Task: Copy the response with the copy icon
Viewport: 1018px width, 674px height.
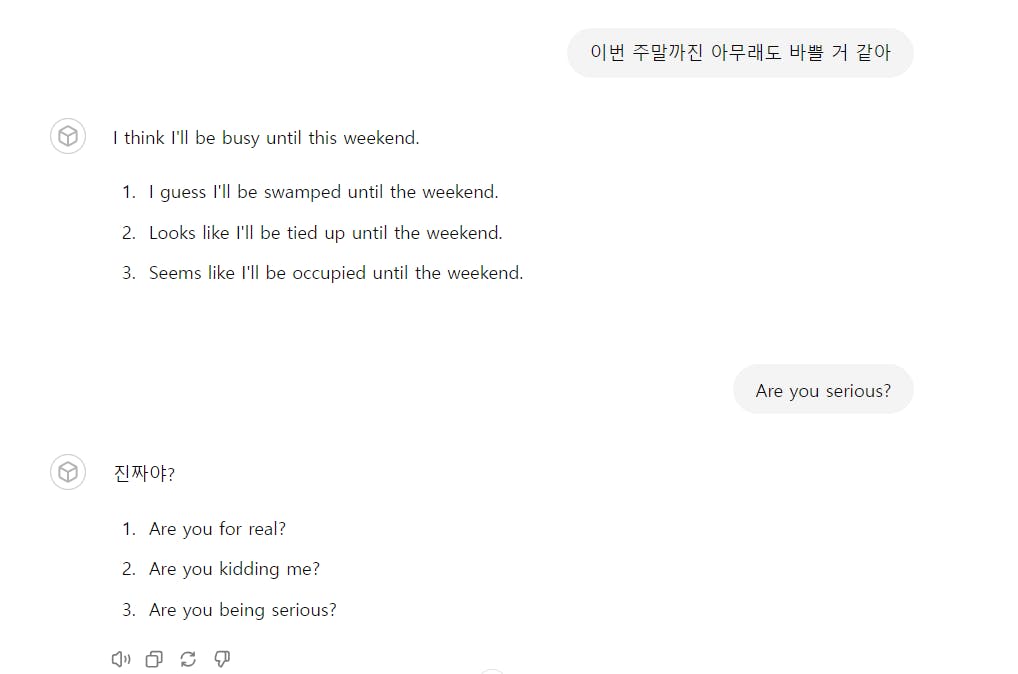Action: tap(154, 659)
